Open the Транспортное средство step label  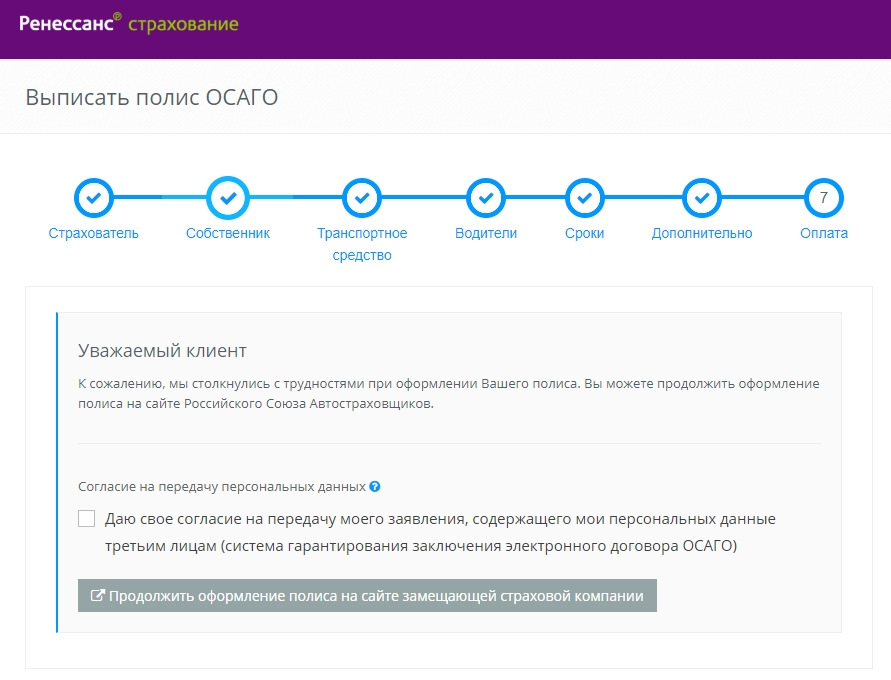(x=362, y=244)
